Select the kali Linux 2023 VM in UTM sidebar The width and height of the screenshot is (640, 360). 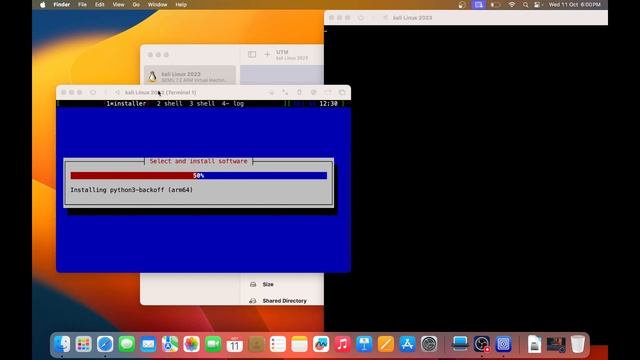point(190,76)
